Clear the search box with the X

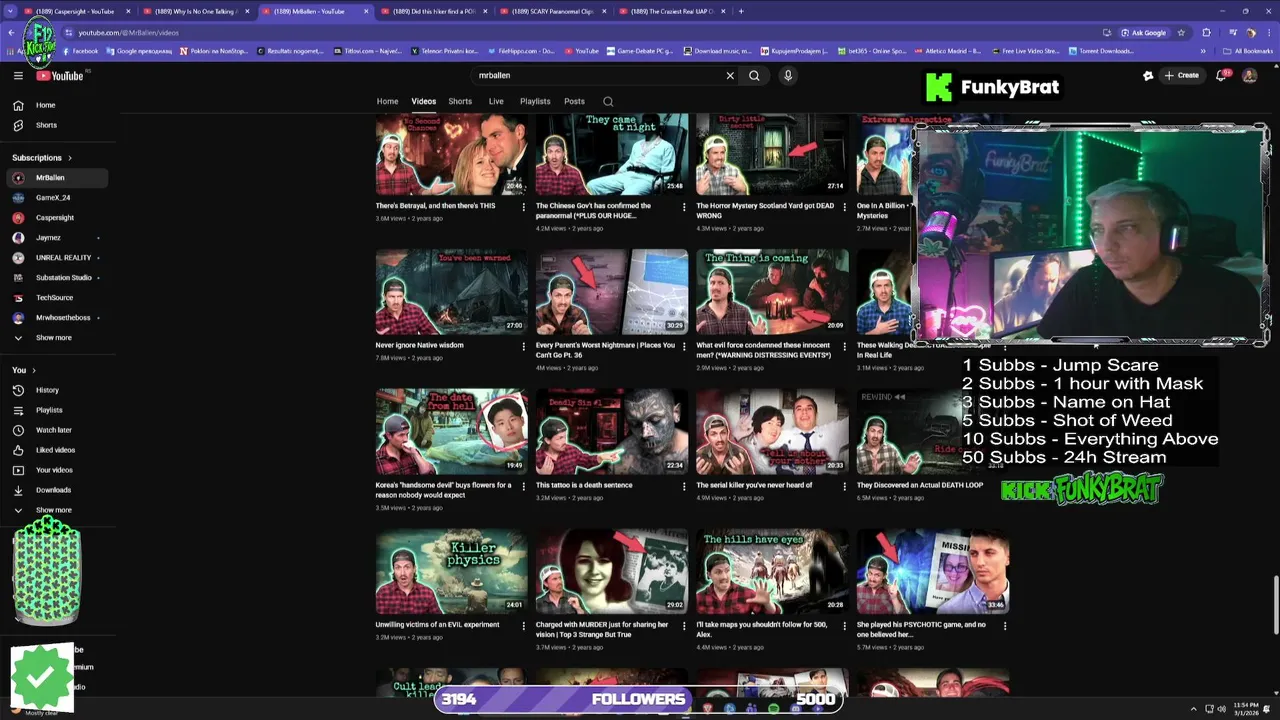730,75
